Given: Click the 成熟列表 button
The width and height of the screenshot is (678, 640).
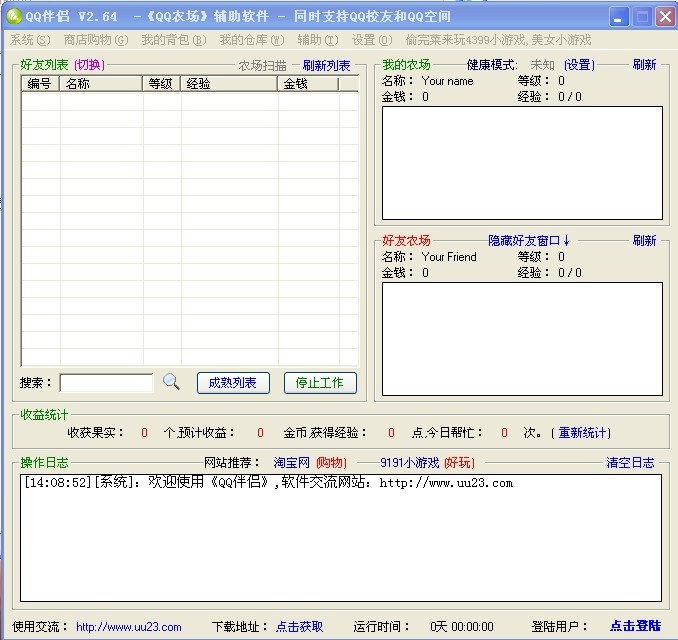Looking at the screenshot, I should (233, 383).
